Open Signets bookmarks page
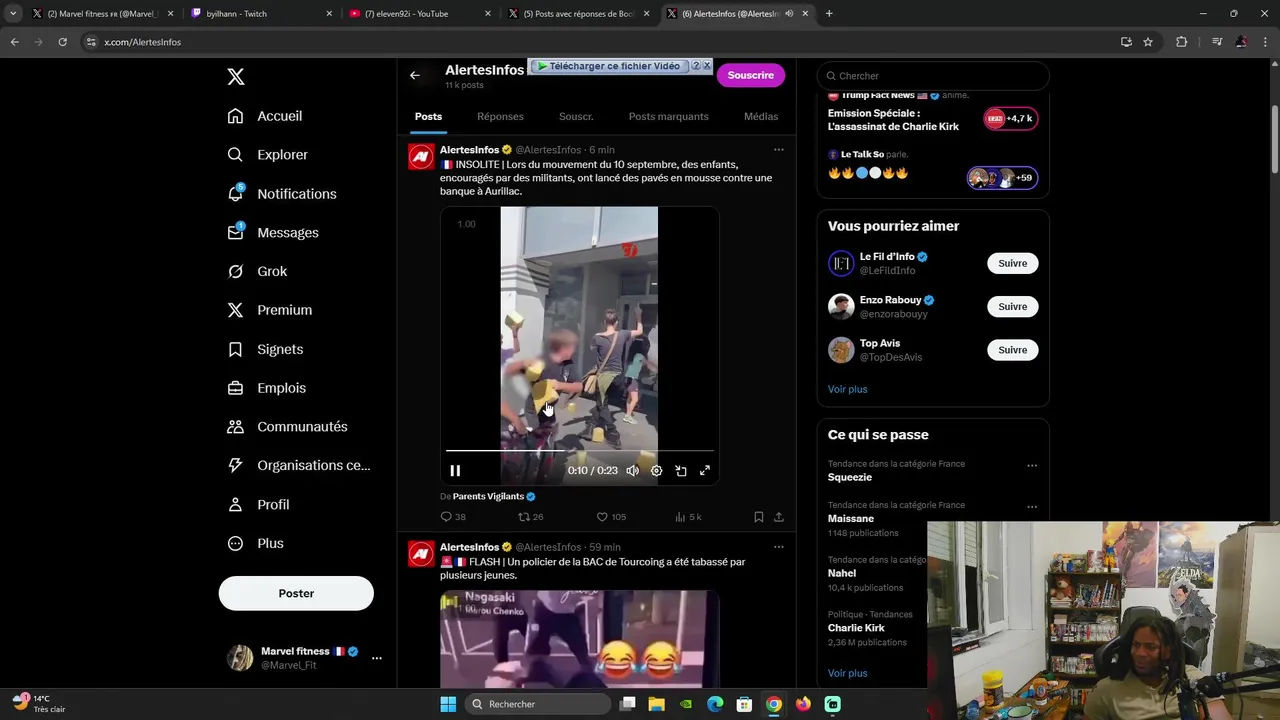Viewport: 1280px width, 720px height. point(265,349)
